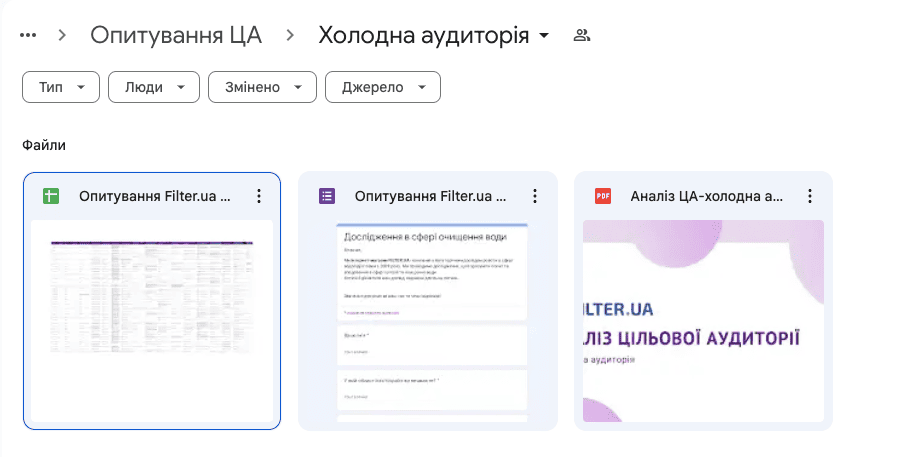Go to the Опитування ЦА folder breadcrumb
This screenshot has height=457, width=912.
pyautogui.click(x=176, y=35)
